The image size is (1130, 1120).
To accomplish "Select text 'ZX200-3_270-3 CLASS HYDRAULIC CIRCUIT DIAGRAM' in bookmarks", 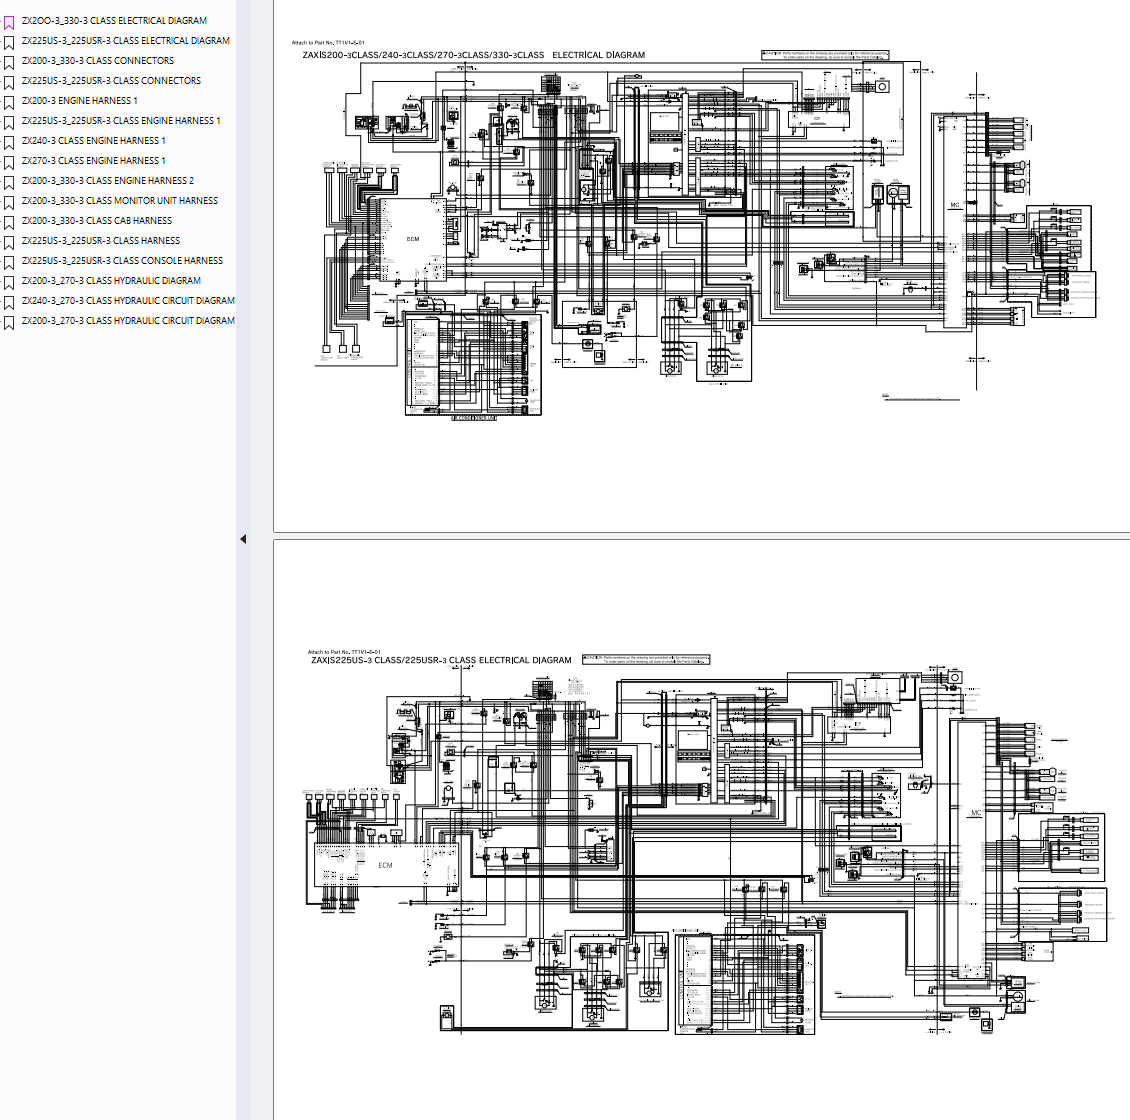I will tap(128, 321).
